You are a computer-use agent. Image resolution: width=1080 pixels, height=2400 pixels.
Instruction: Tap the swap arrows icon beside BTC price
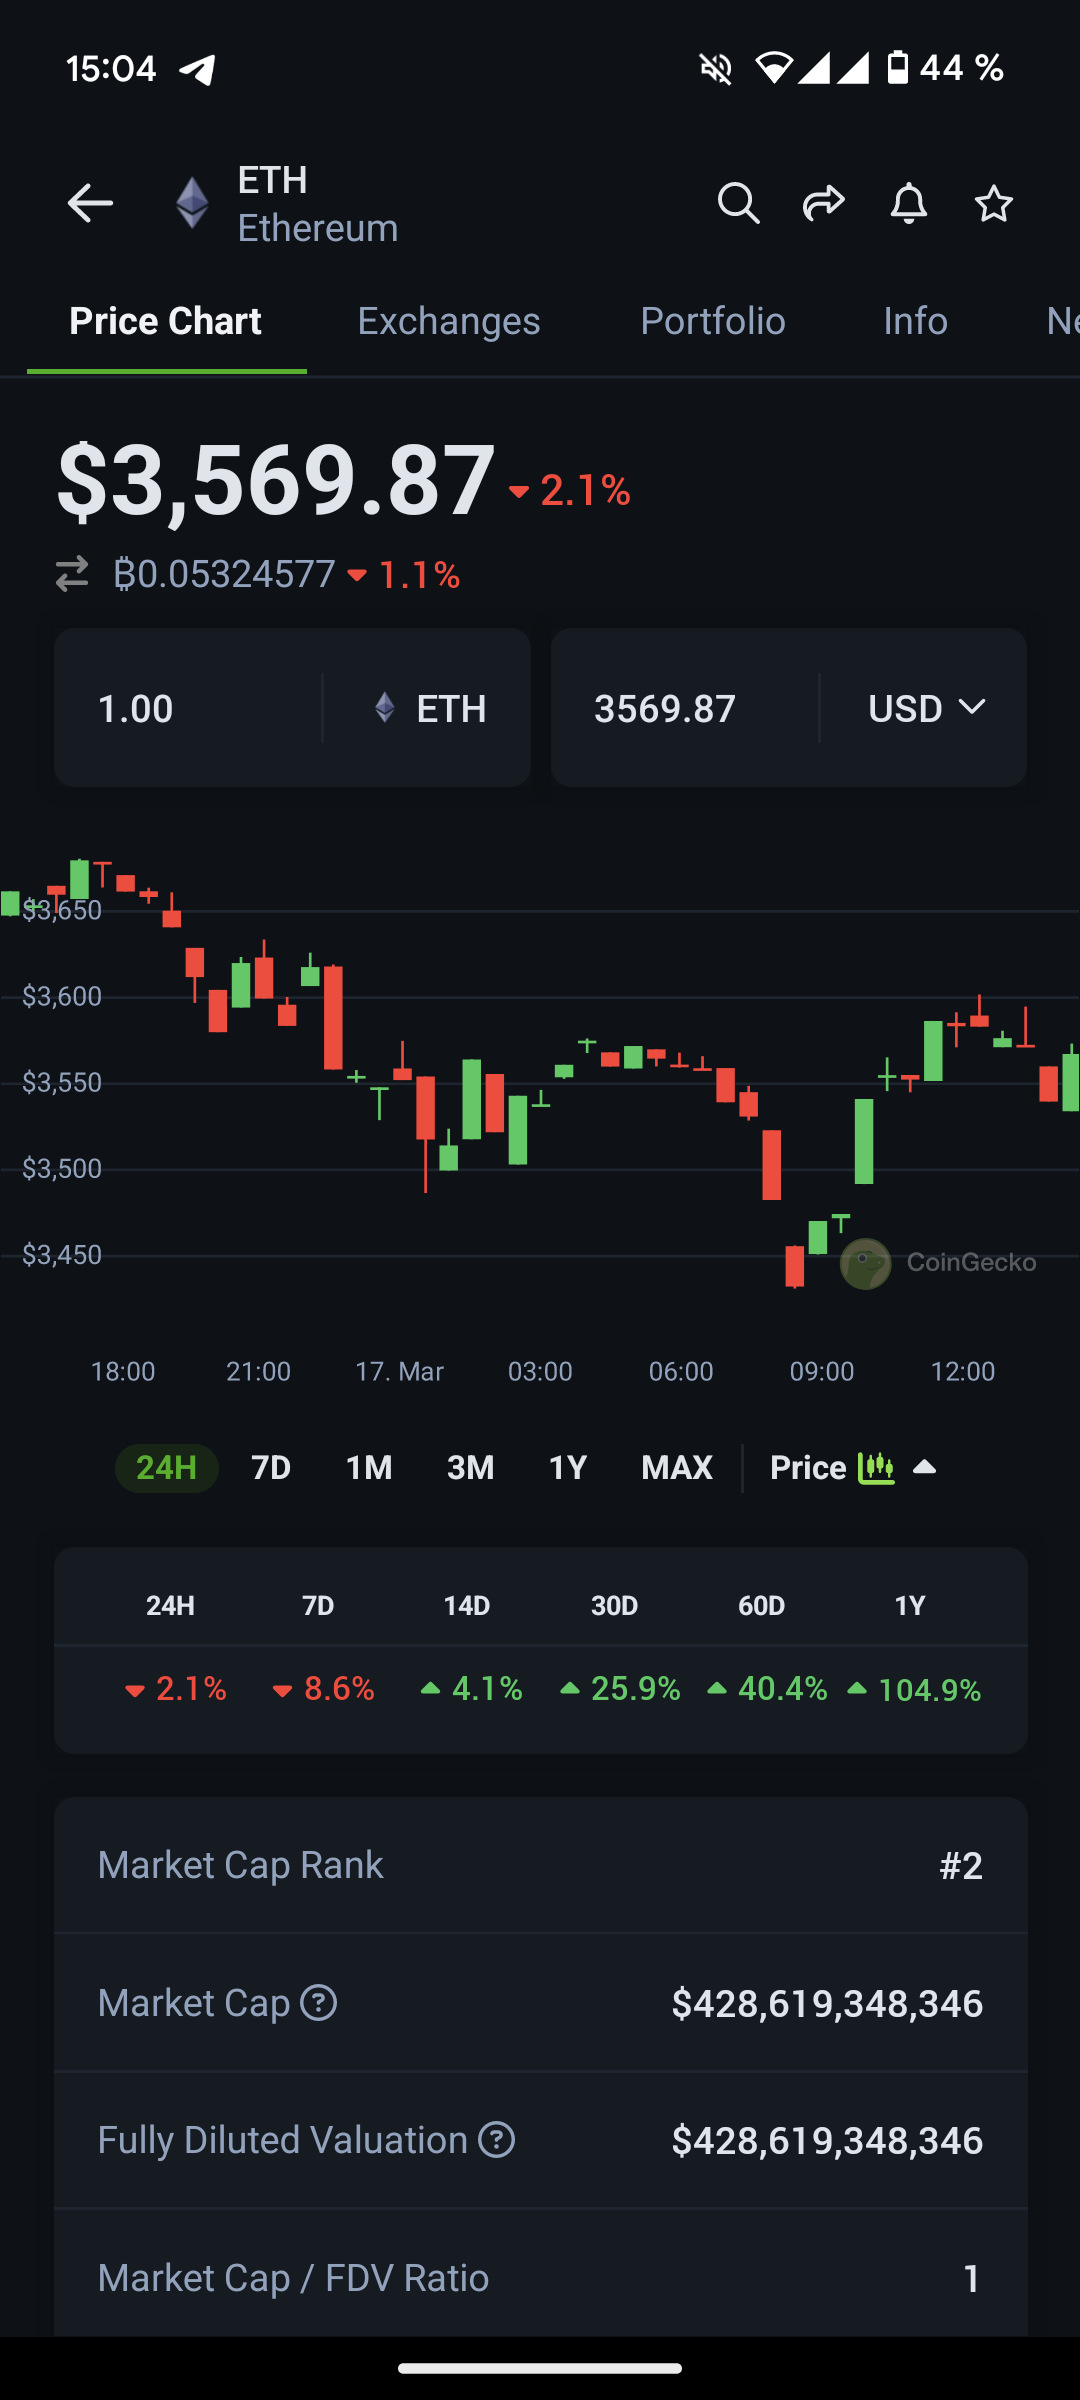72,574
